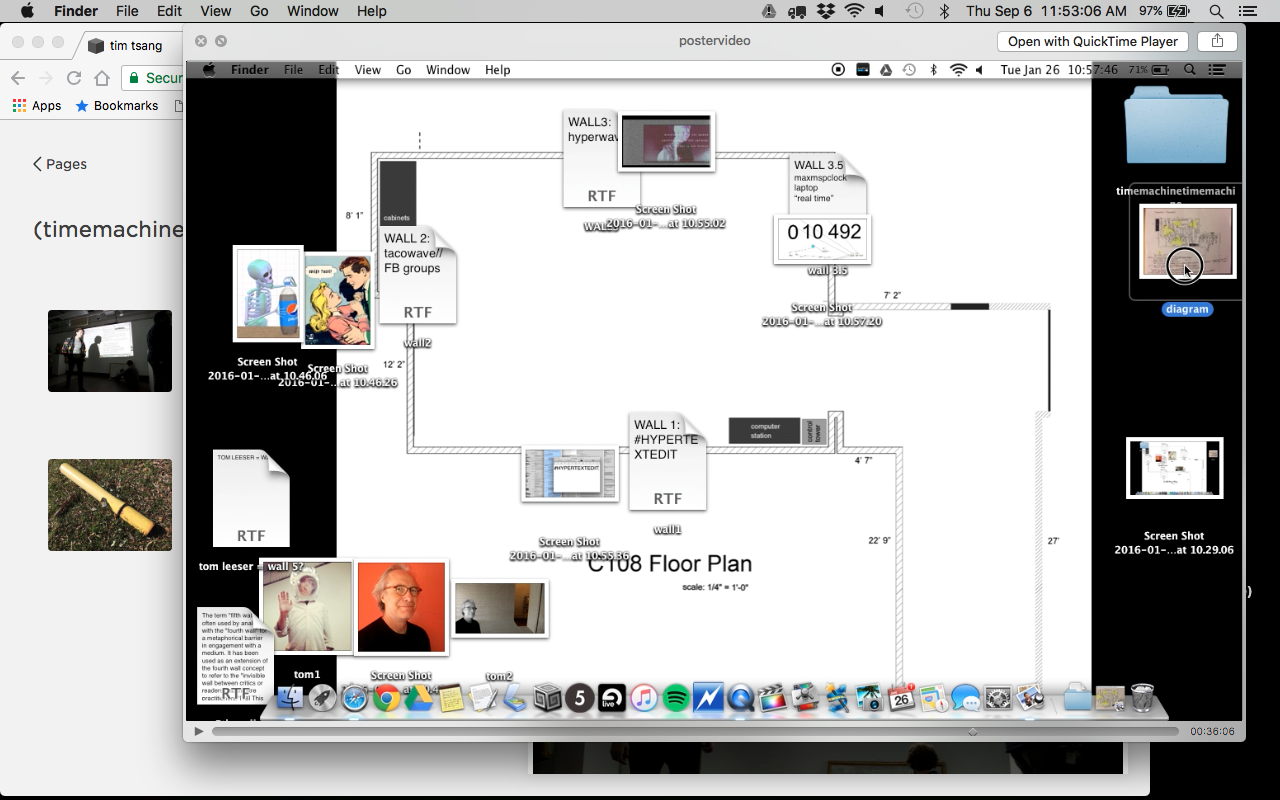
Task: Click the video playback progress slider
Action: click(700, 731)
